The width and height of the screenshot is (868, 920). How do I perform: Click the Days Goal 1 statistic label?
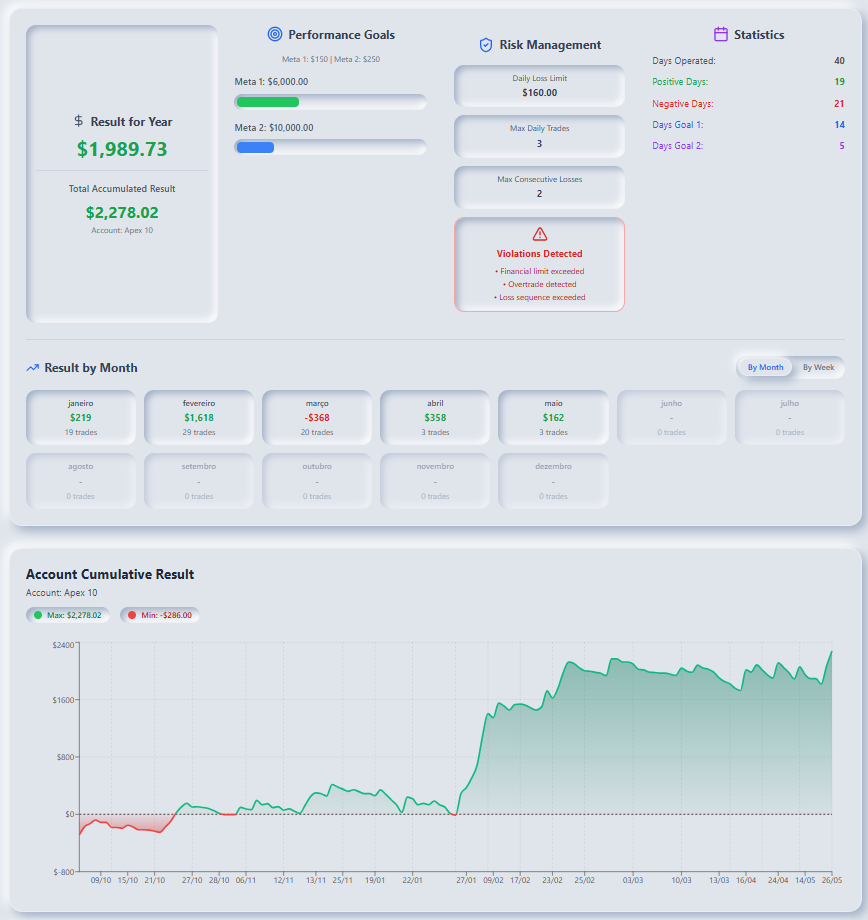coord(678,124)
